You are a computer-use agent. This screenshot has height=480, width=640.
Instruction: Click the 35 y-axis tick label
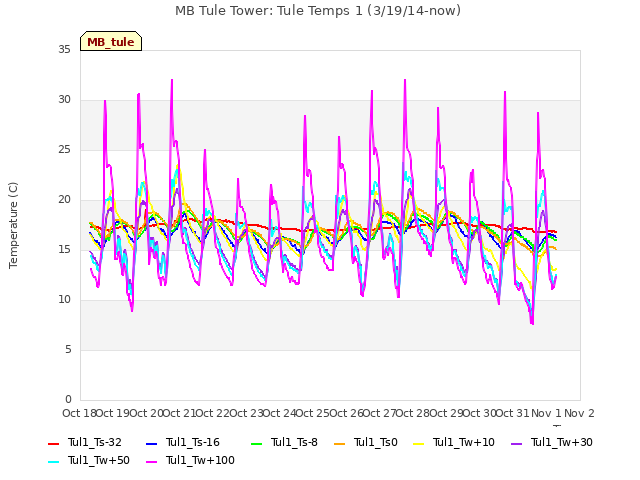(64, 49)
